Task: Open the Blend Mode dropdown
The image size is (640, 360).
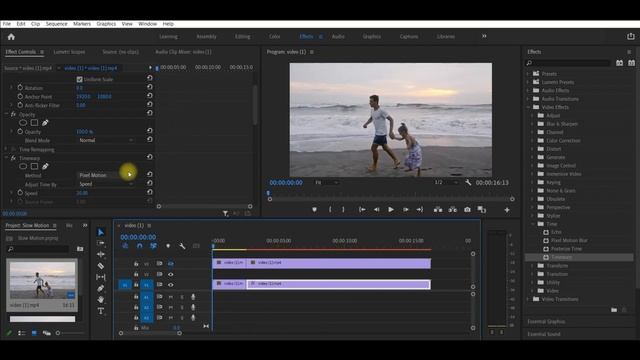Action: (x=107, y=140)
